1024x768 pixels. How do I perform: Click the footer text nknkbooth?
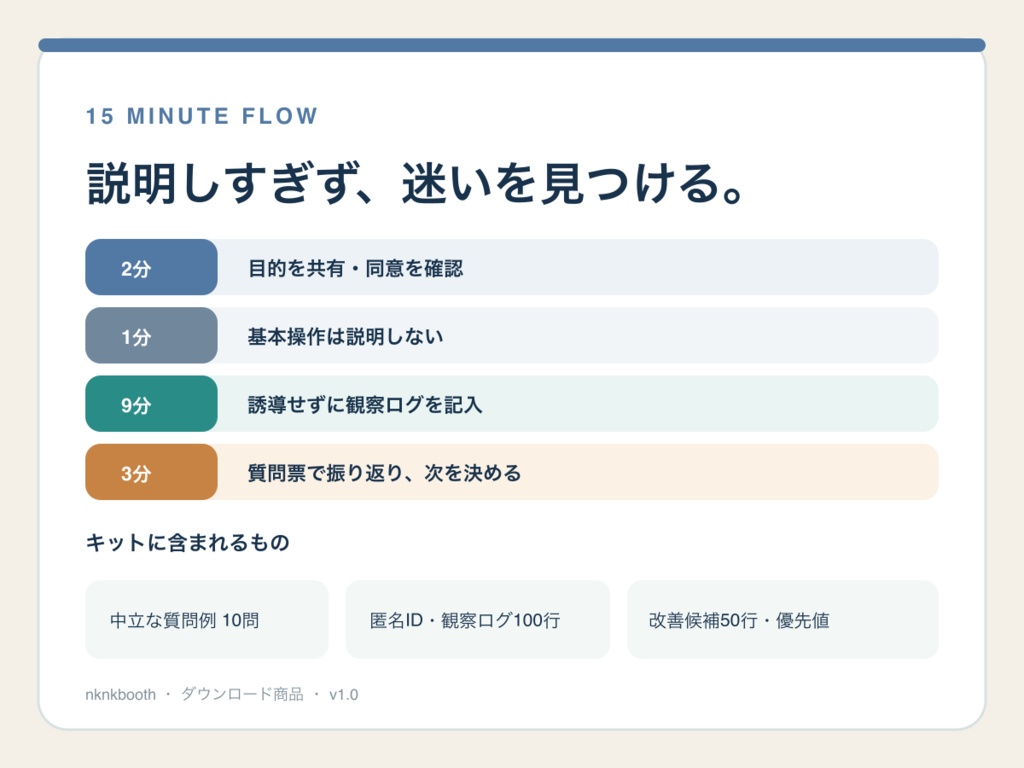point(121,694)
